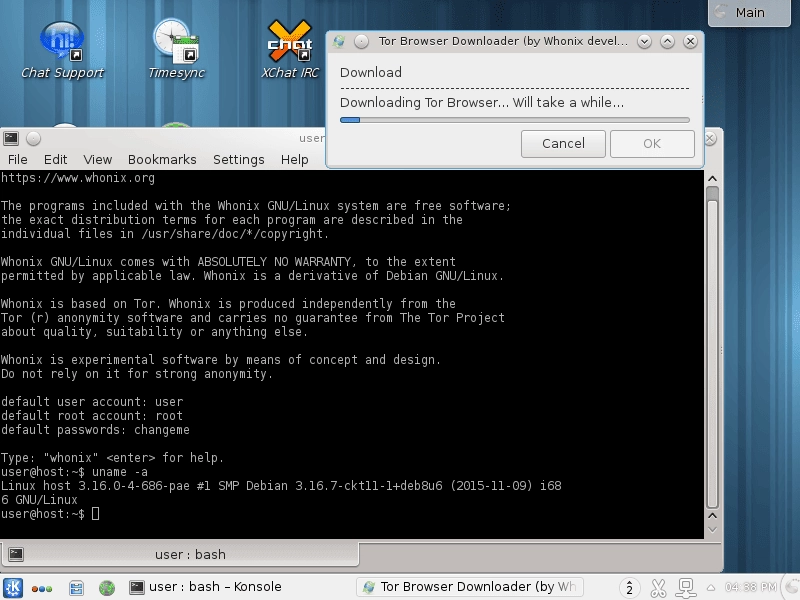Click the 'Downloading Tor Browser...' status text
This screenshot has height=600, width=800.
pos(482,103)
